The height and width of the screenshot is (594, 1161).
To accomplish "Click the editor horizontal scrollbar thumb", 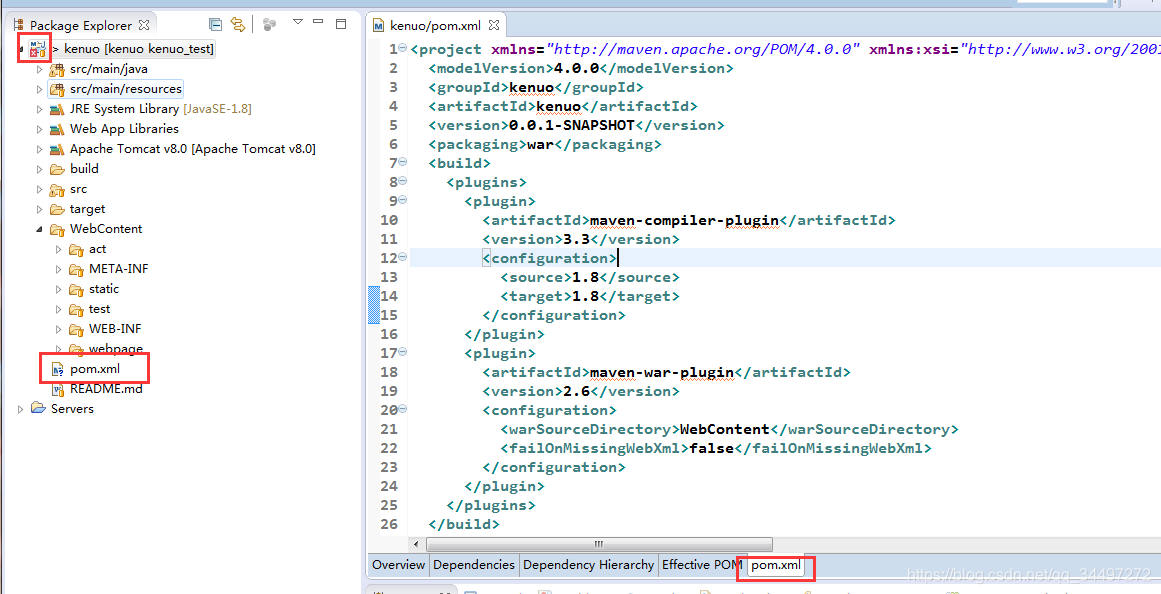I will point(598,544).
